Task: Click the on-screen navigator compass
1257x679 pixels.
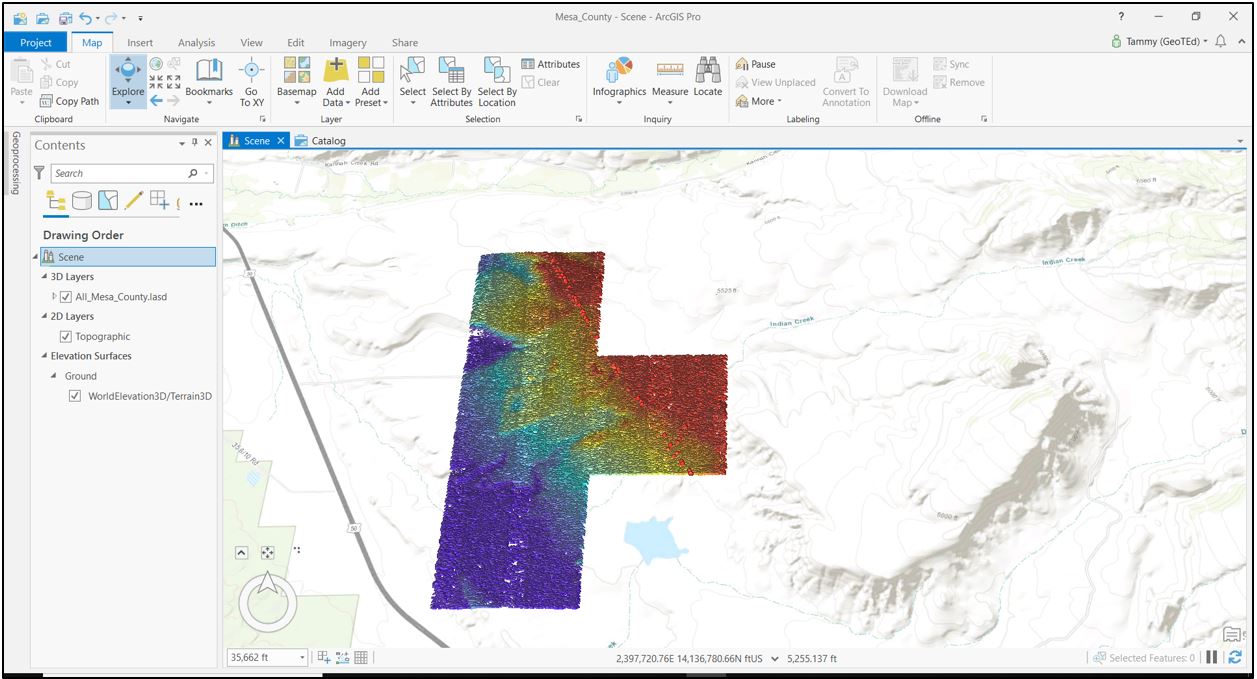Action: pos(267,599)
